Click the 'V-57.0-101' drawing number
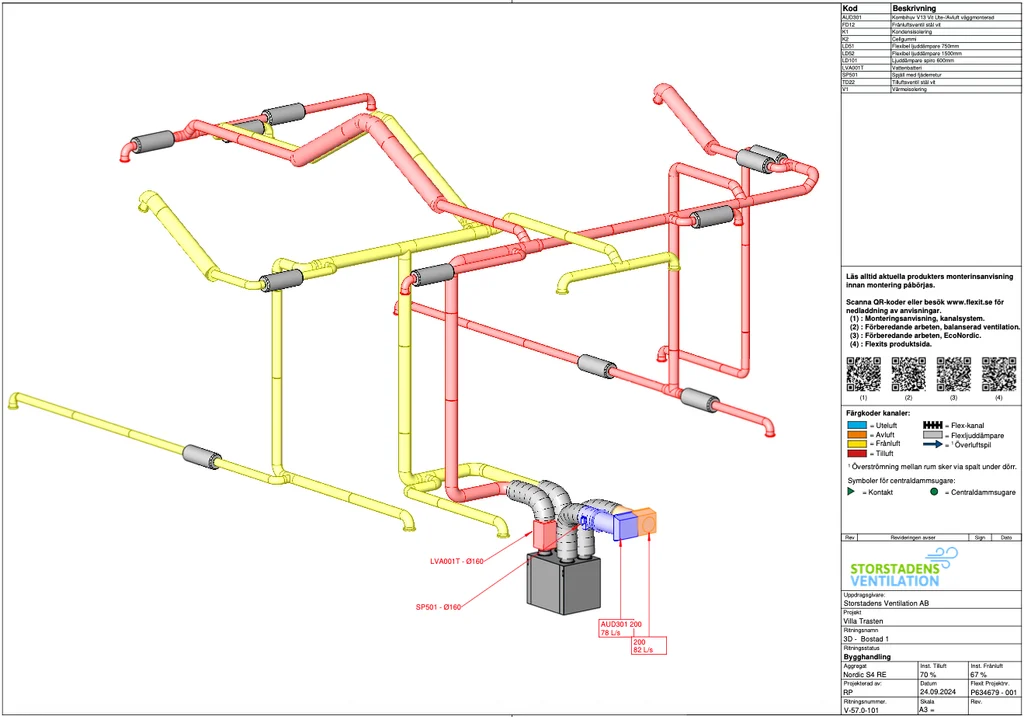Screen dimensions: 1024x717 [863, 710]
